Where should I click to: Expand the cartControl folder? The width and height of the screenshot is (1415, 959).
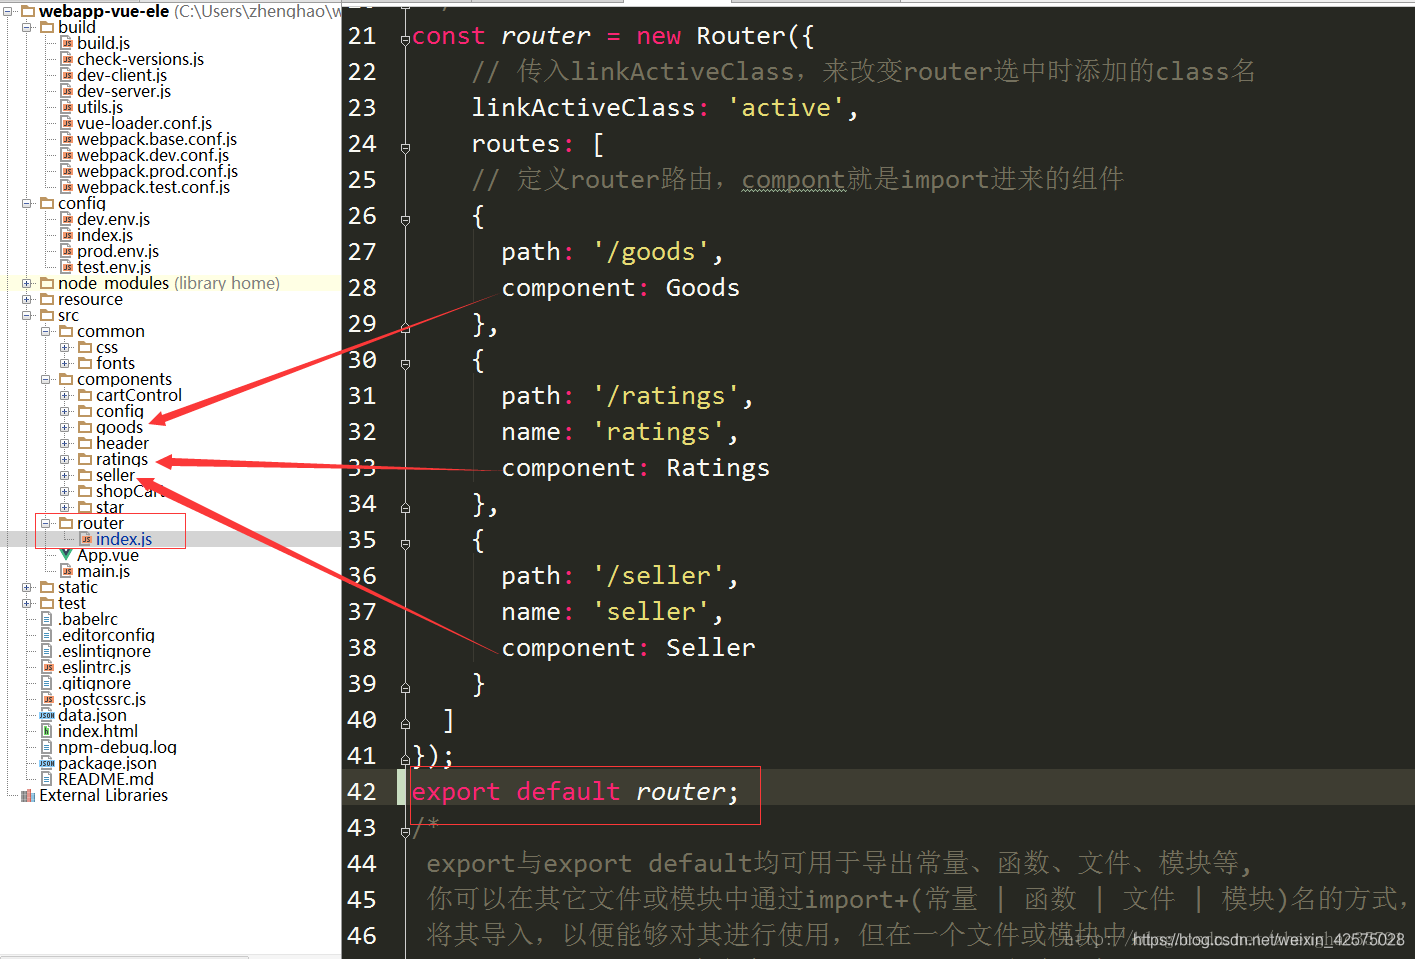65,395
